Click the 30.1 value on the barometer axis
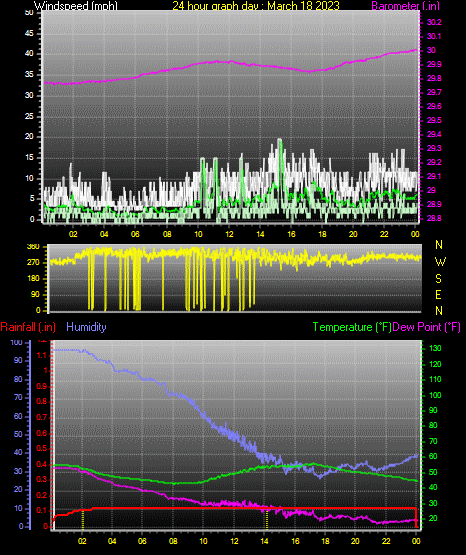 click(434, 36)
